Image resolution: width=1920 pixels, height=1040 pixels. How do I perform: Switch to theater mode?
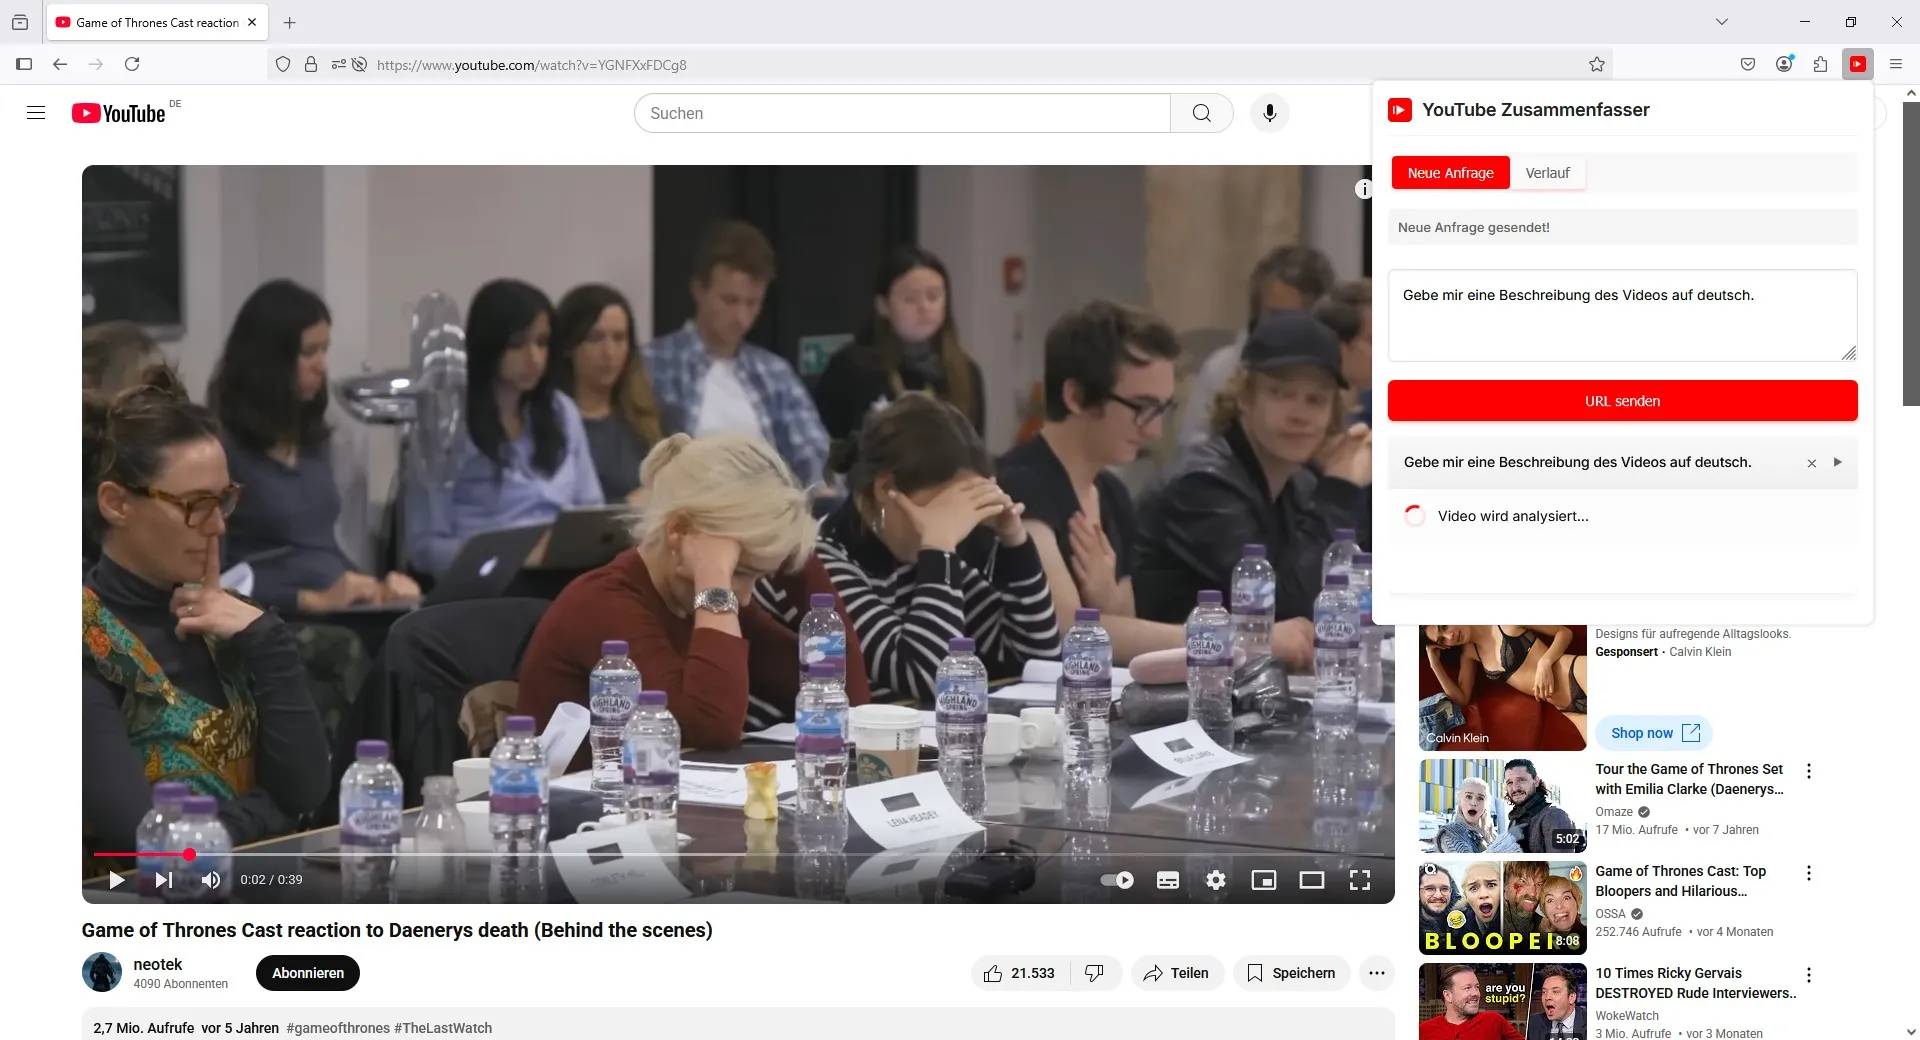click(1312, 880)
